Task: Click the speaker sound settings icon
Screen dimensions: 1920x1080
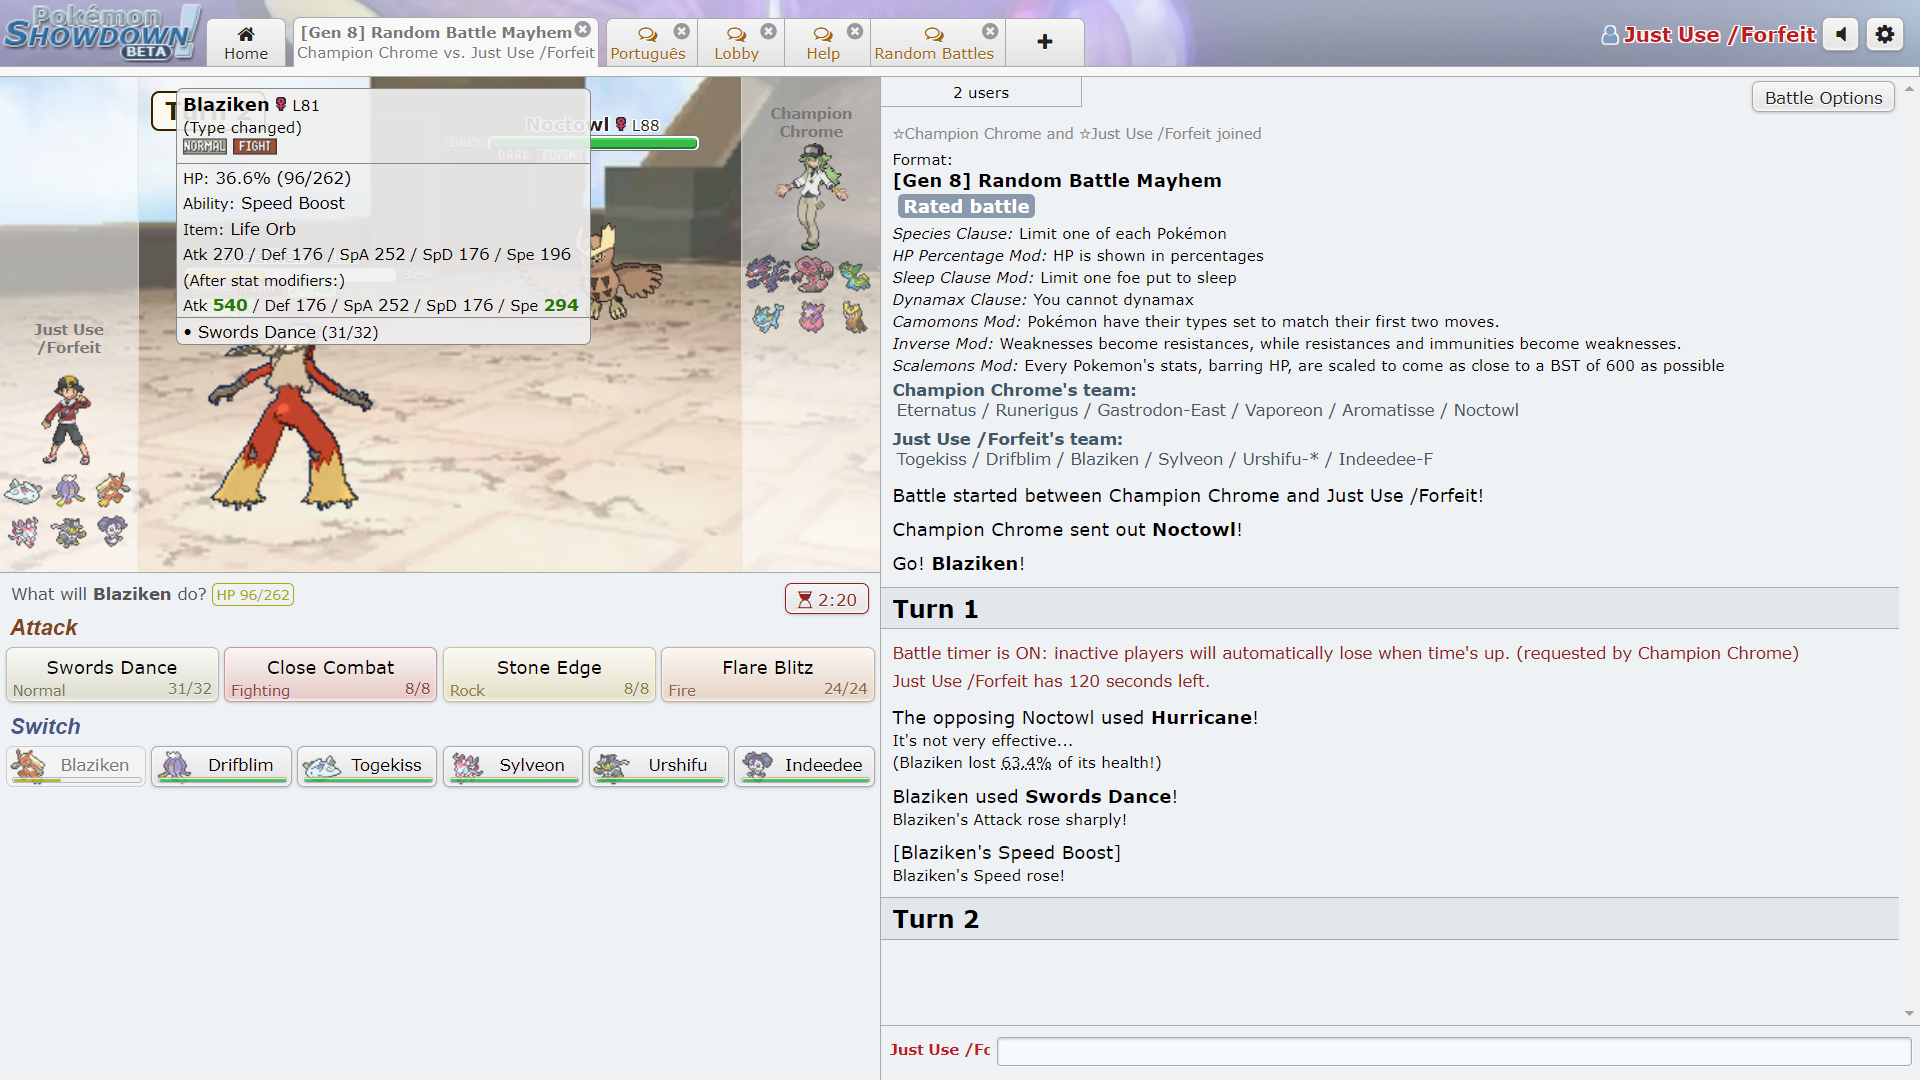Action: pyautogui.click(x=1840, y=34)
